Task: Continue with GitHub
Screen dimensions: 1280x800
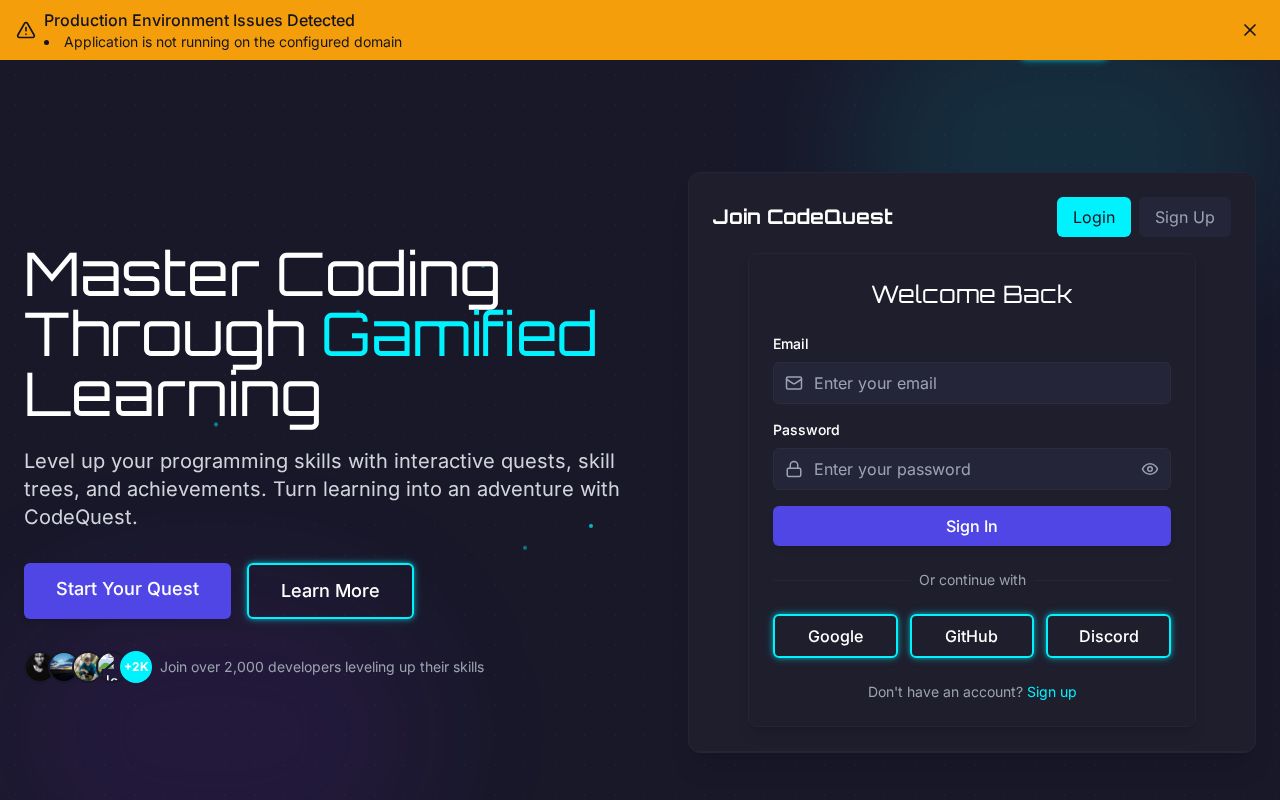Action: click(972, 636)
